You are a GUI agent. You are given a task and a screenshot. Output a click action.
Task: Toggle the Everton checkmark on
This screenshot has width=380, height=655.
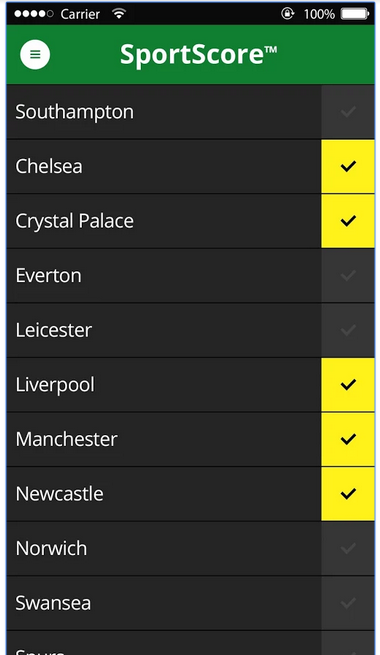pyautogui.click(x=348, y=275)
